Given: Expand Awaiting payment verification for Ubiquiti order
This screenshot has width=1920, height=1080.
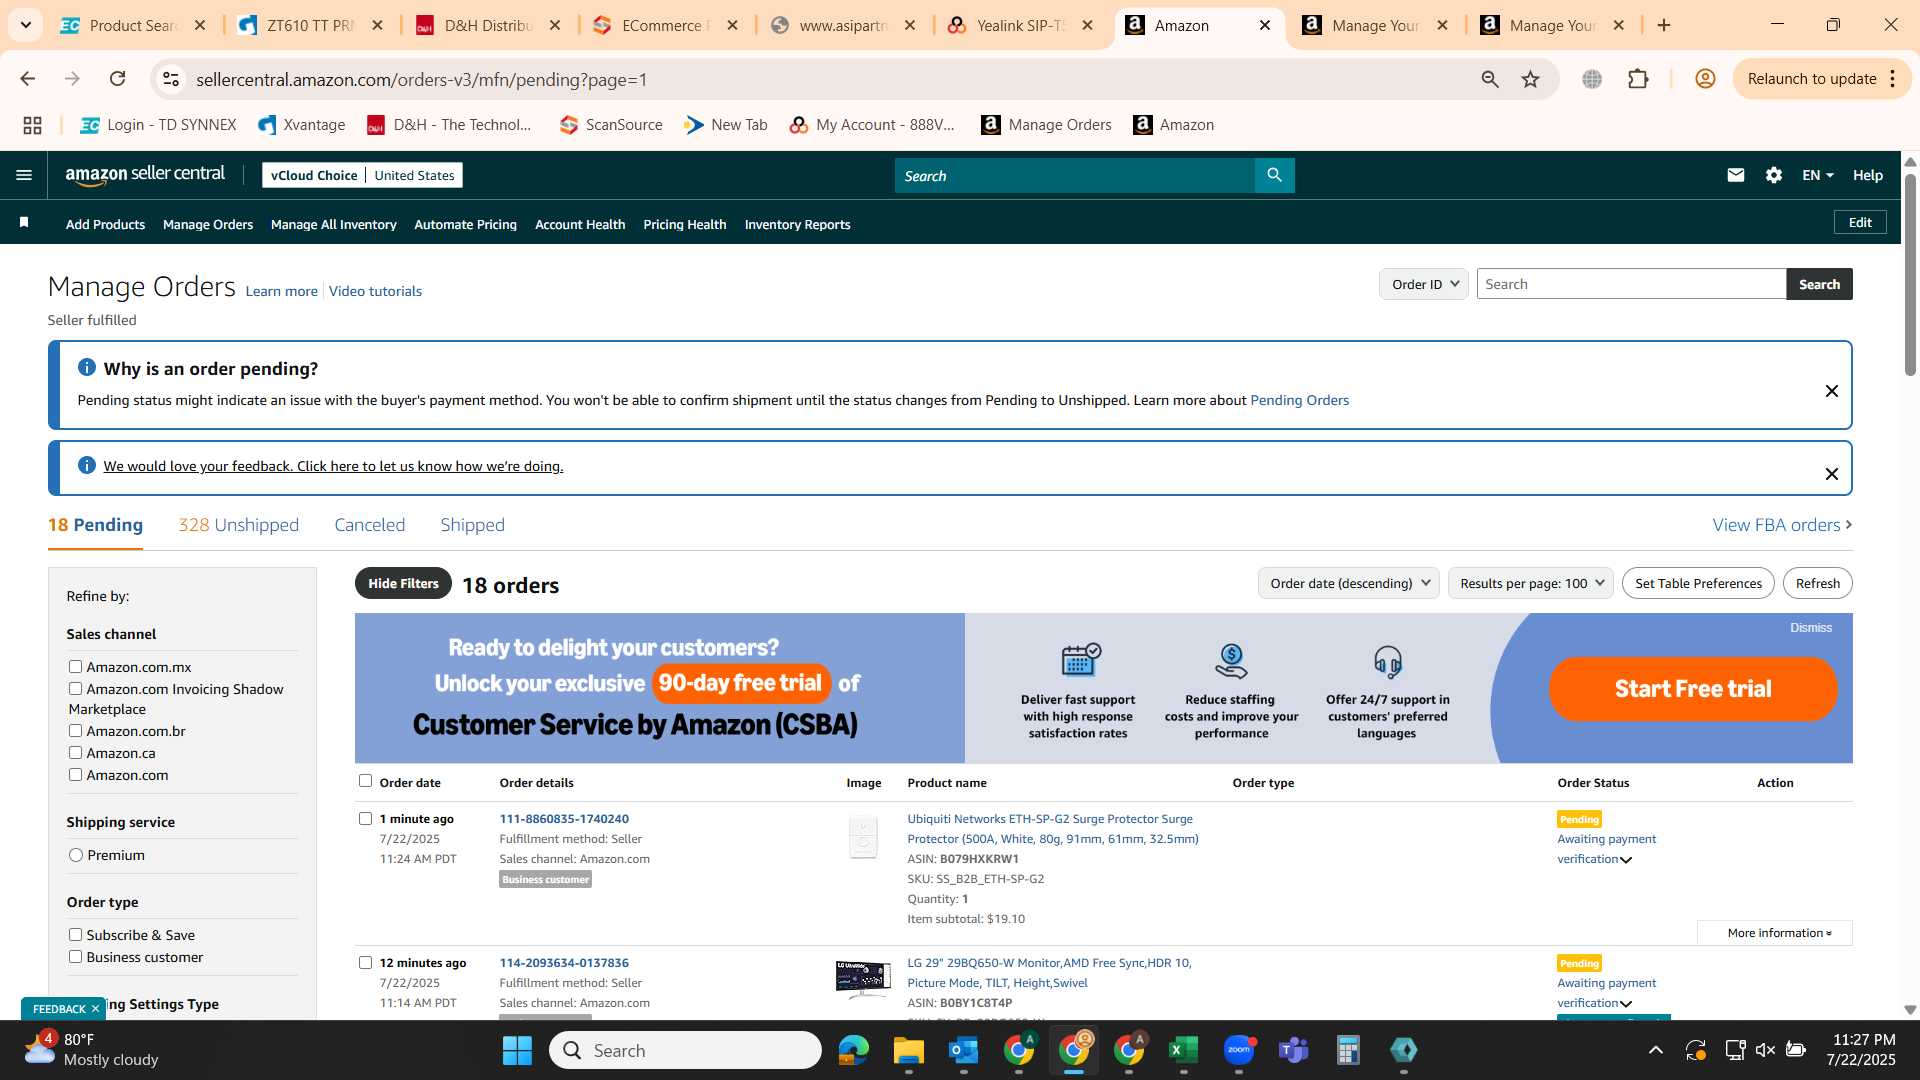Looking at the screenshot, I should pos(1626,860).
